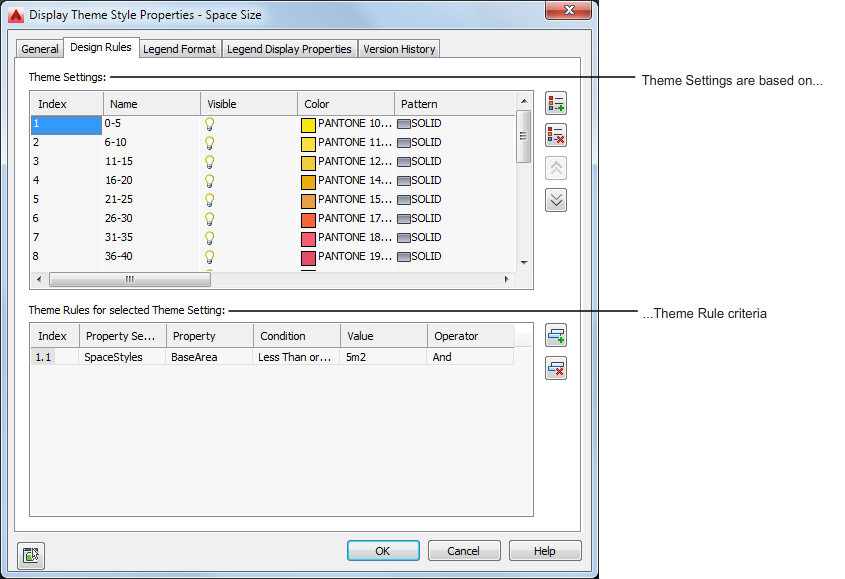Toggle visibility bulb for 21-25 setting
Viewport: 845px width, 579px height.
210,199
